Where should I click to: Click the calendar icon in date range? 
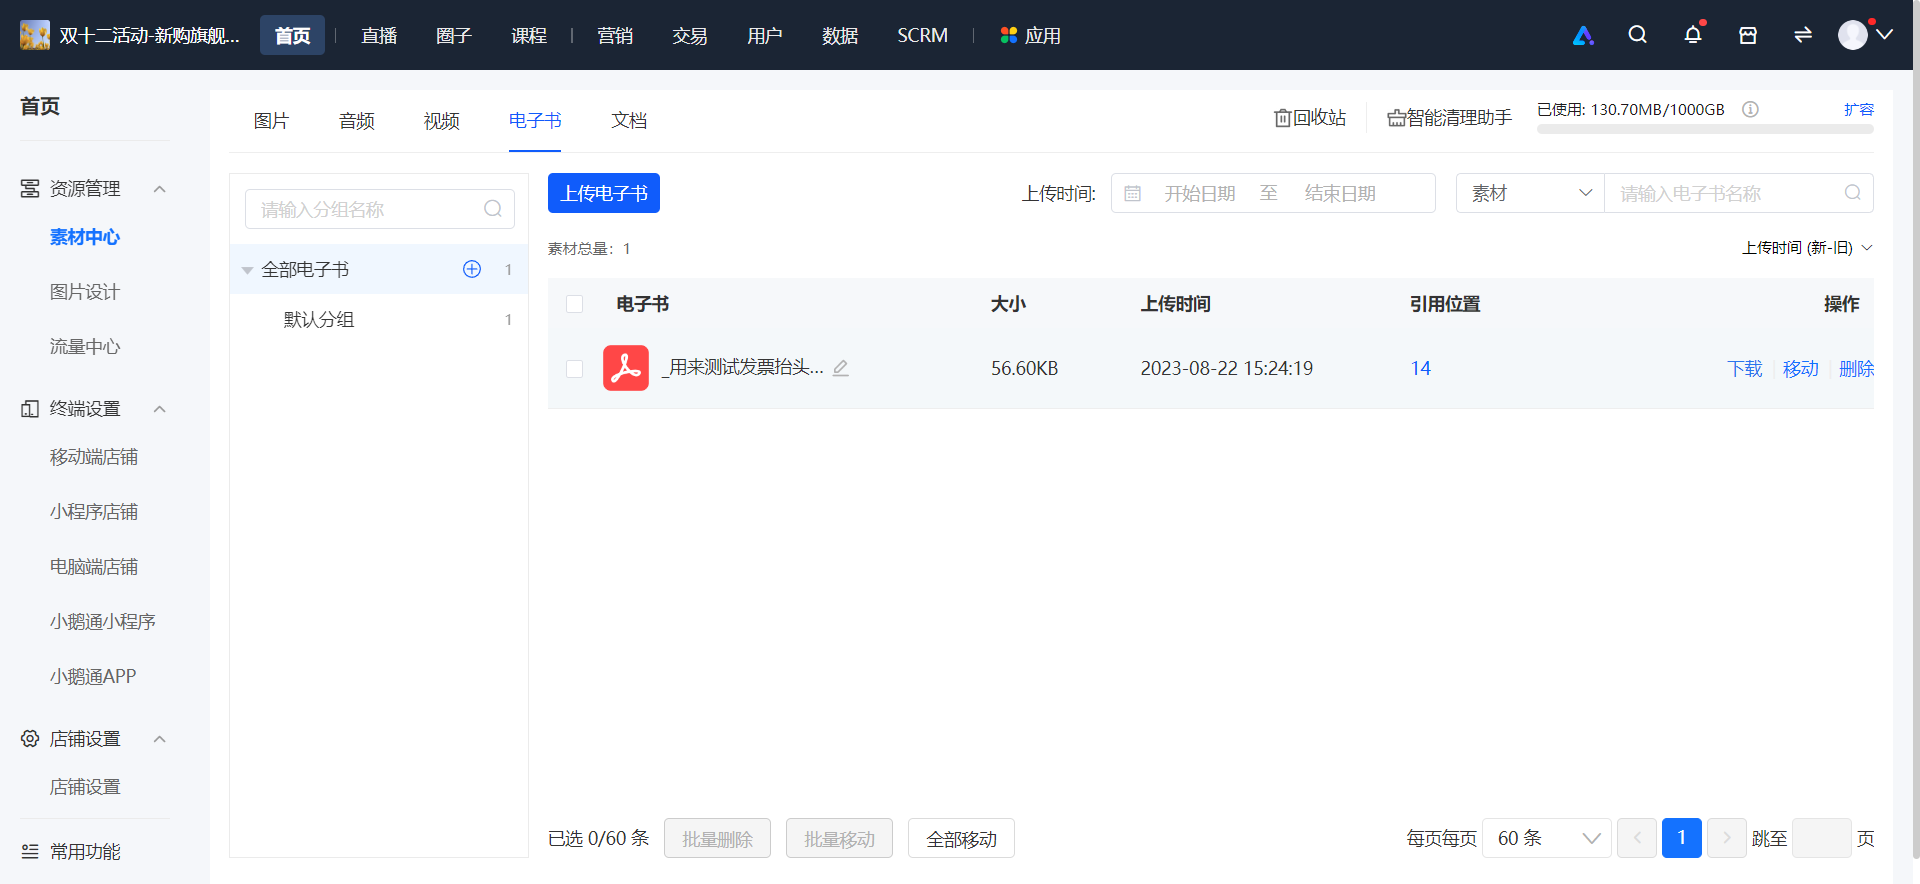coord(1132,193)
